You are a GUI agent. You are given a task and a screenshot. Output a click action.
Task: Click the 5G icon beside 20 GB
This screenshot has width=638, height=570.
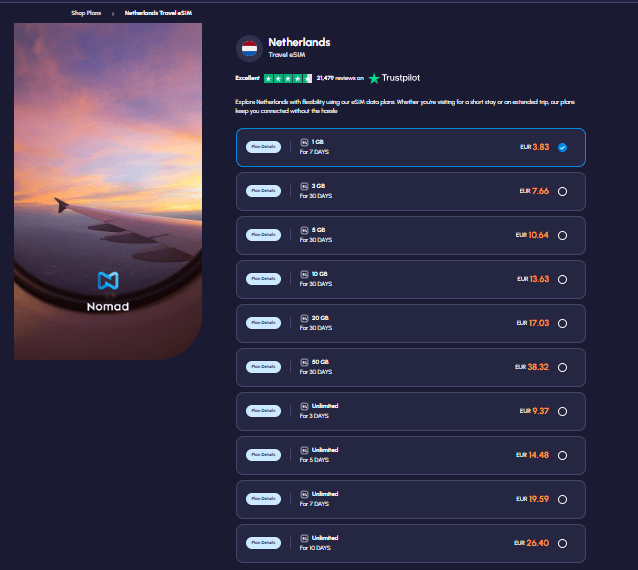click(304, 318)
